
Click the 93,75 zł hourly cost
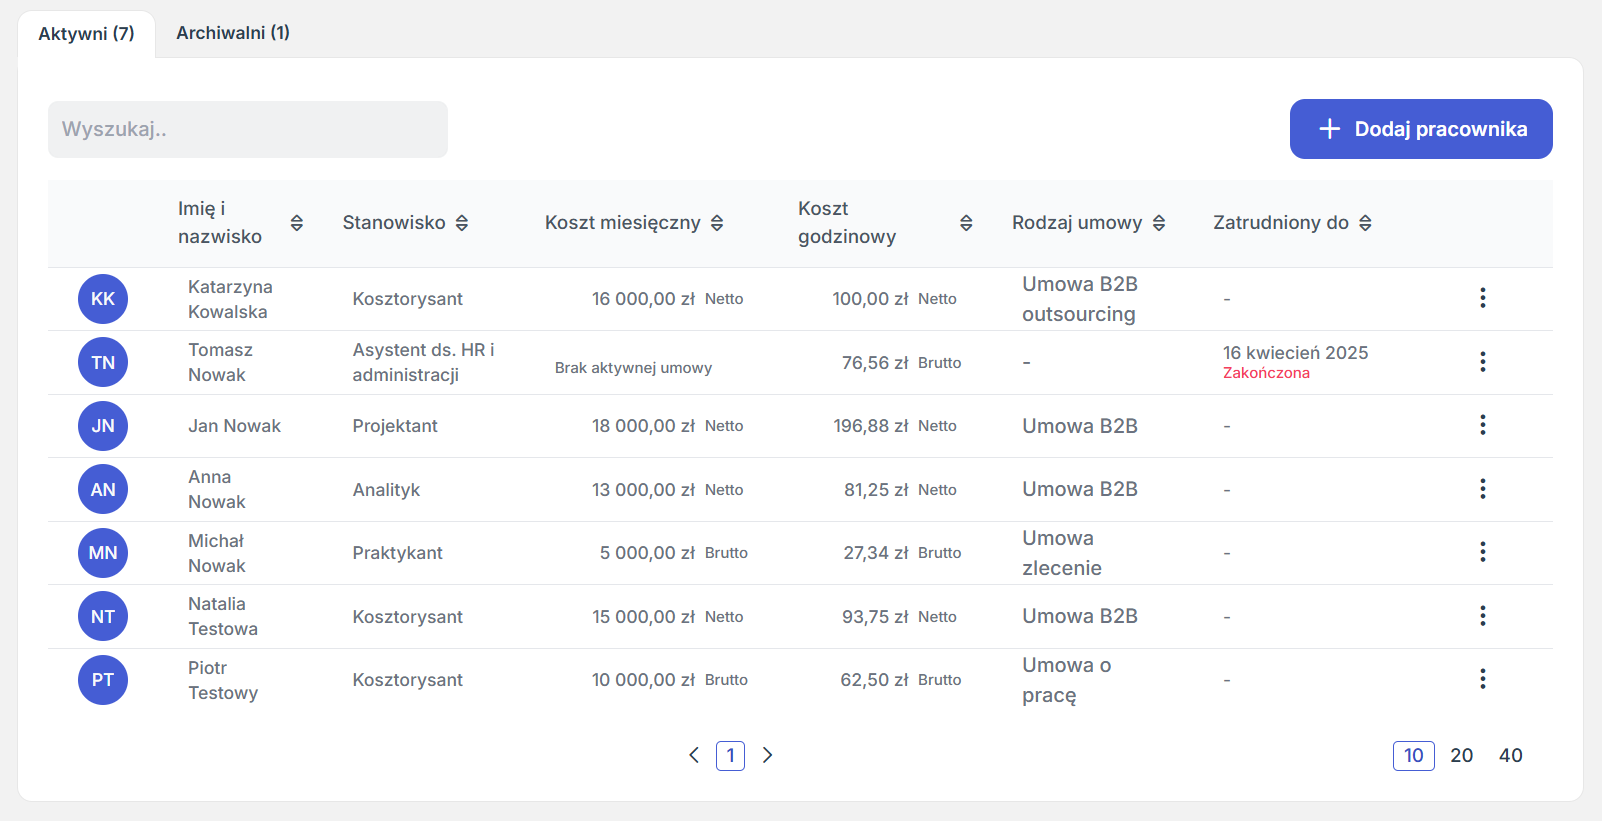tap(875, 617)
